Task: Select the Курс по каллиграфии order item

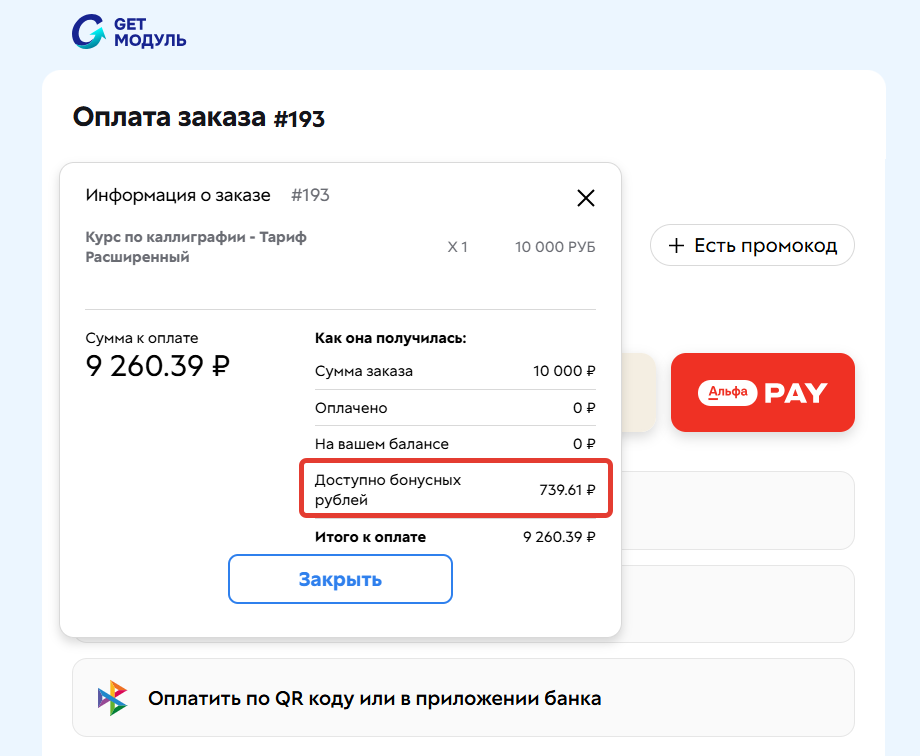Action: pos(197,247)
